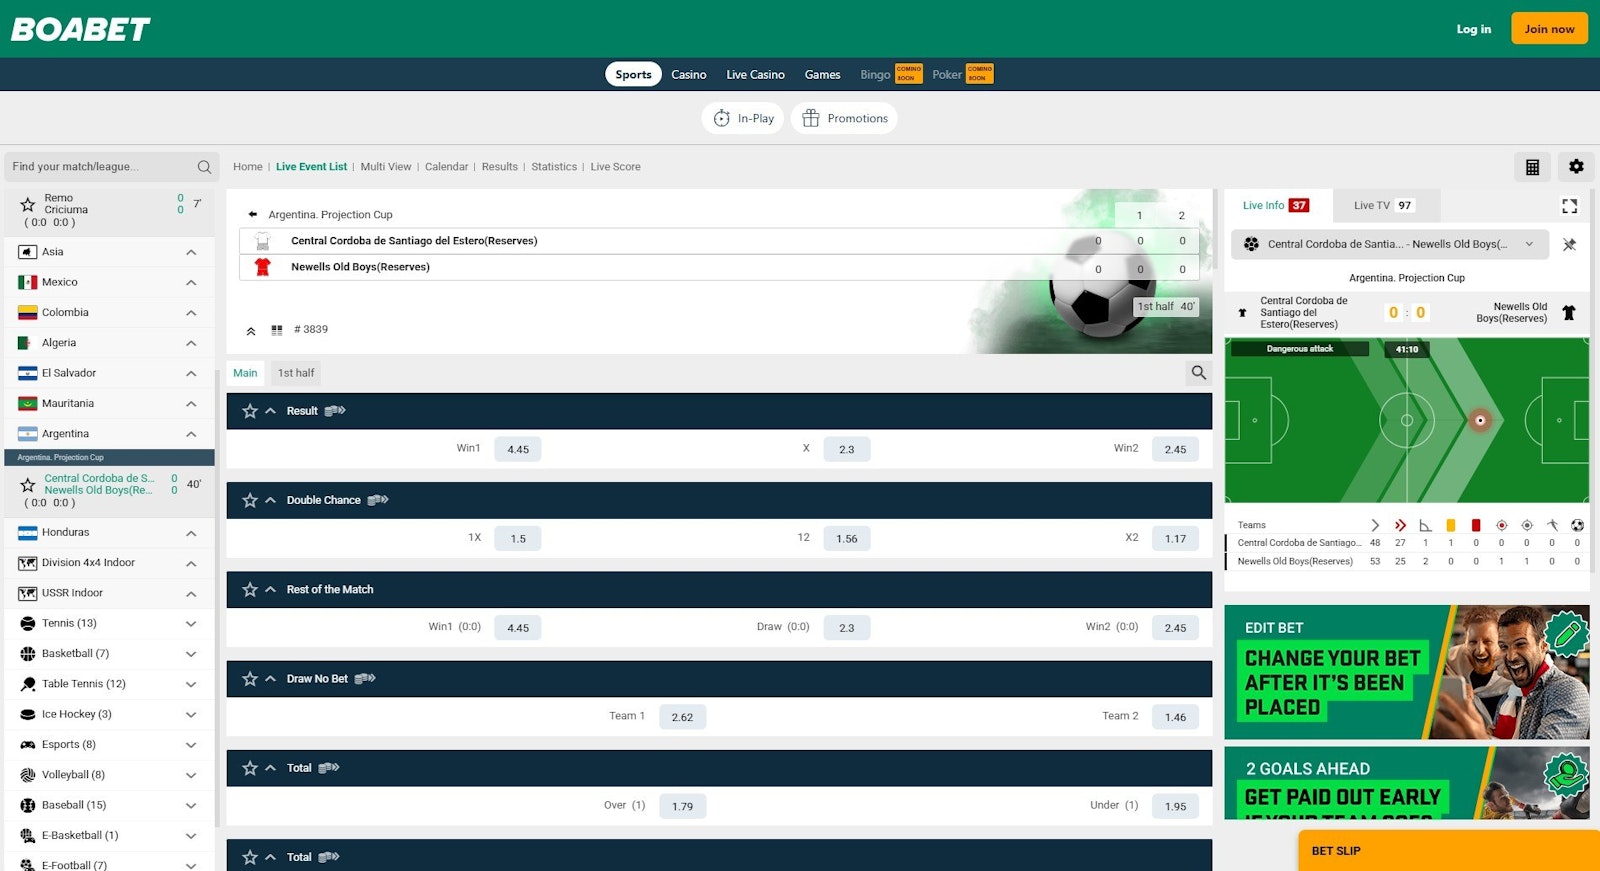Viewport: 1600px width, 871px height.
Task: Click the Join now button
Action: pyautogui.click(x=1549, y=29)
